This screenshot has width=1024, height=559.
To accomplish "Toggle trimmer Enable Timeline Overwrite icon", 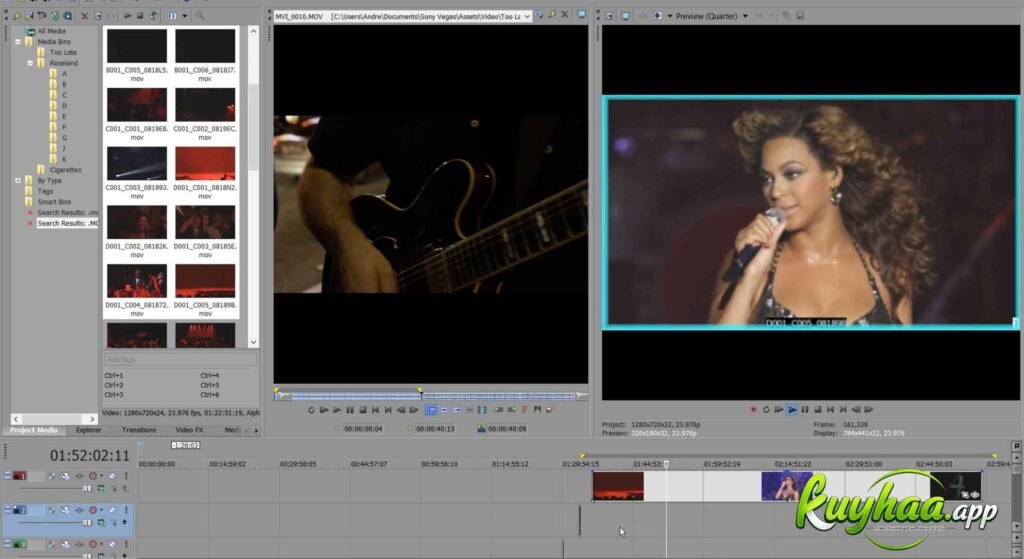I will [431, 410].
